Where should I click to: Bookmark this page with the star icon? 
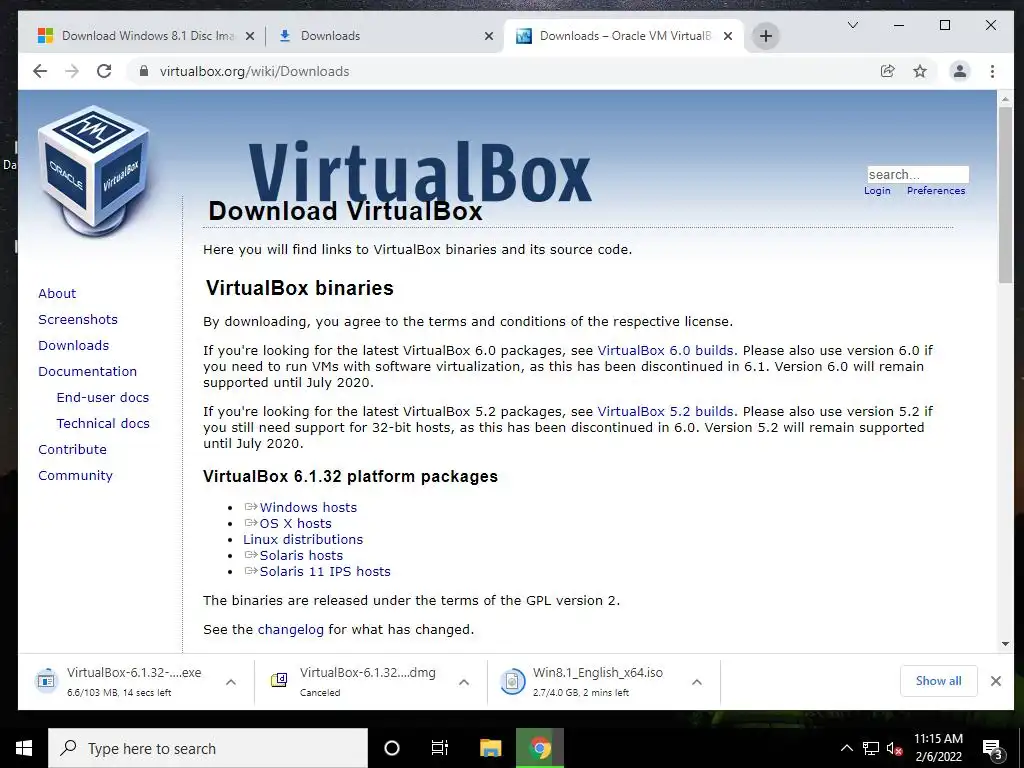(x=920, y=71)
